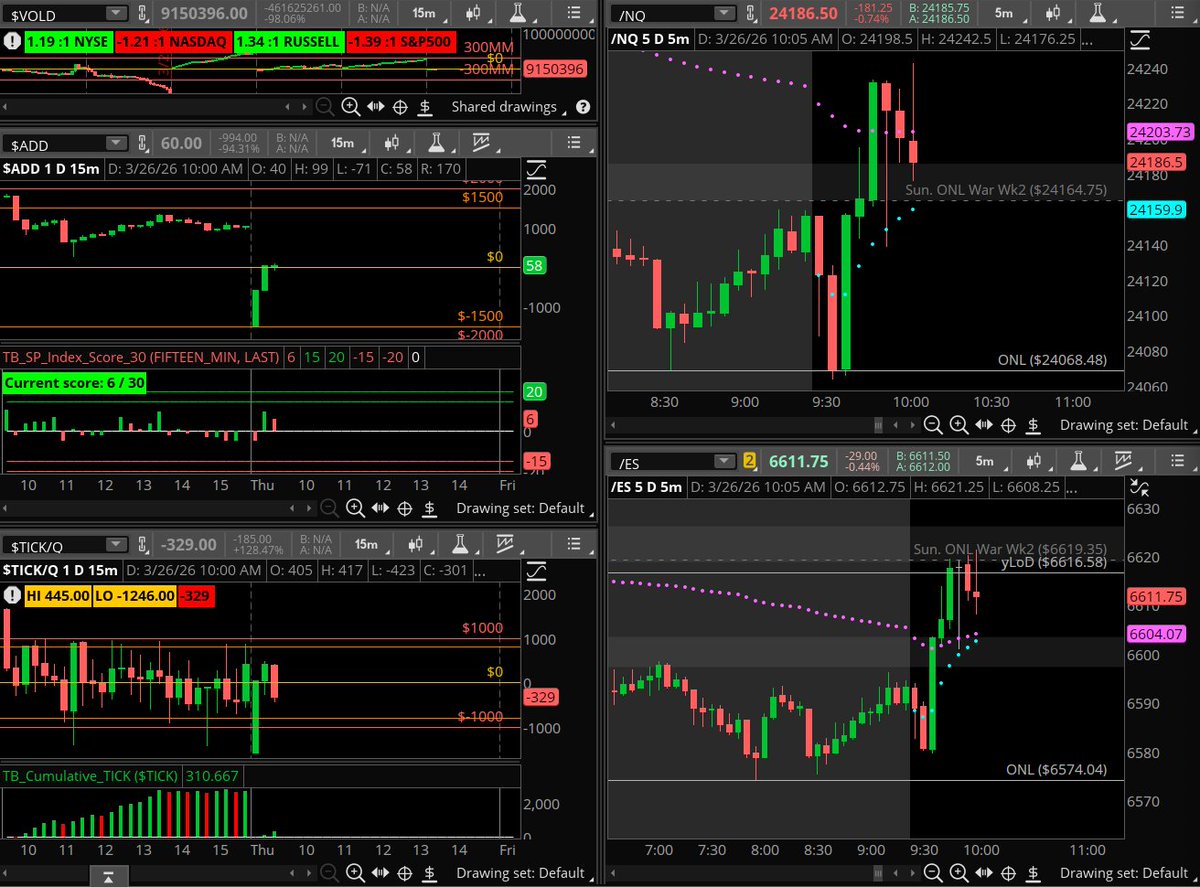Viewport: 1200px width, 887px height.
Task: Click the 'Current score: 6 / 30' label
Action: click(x=73, y=382)
